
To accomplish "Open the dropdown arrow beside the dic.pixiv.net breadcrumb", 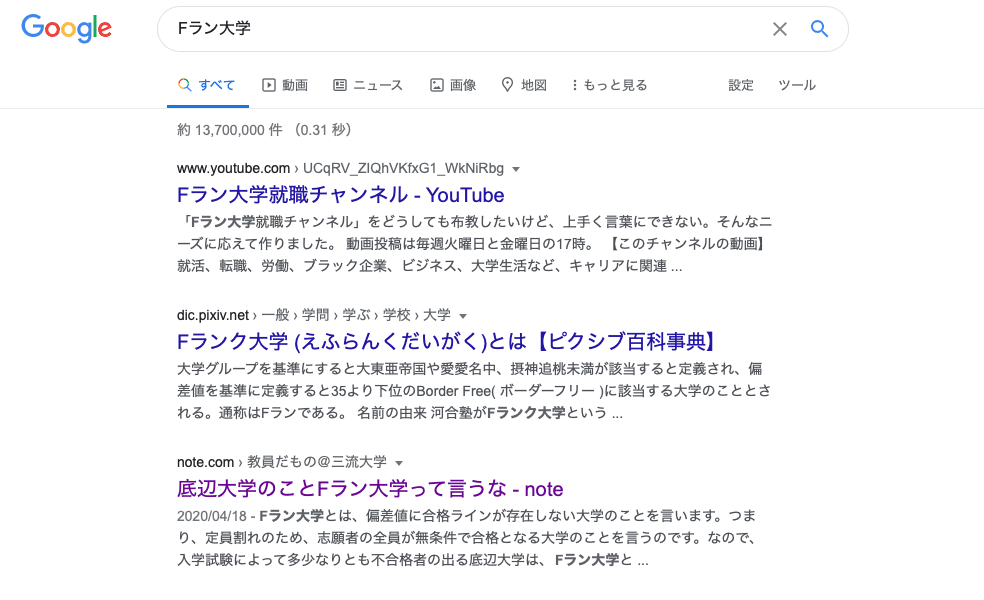I will pos(463,316).
